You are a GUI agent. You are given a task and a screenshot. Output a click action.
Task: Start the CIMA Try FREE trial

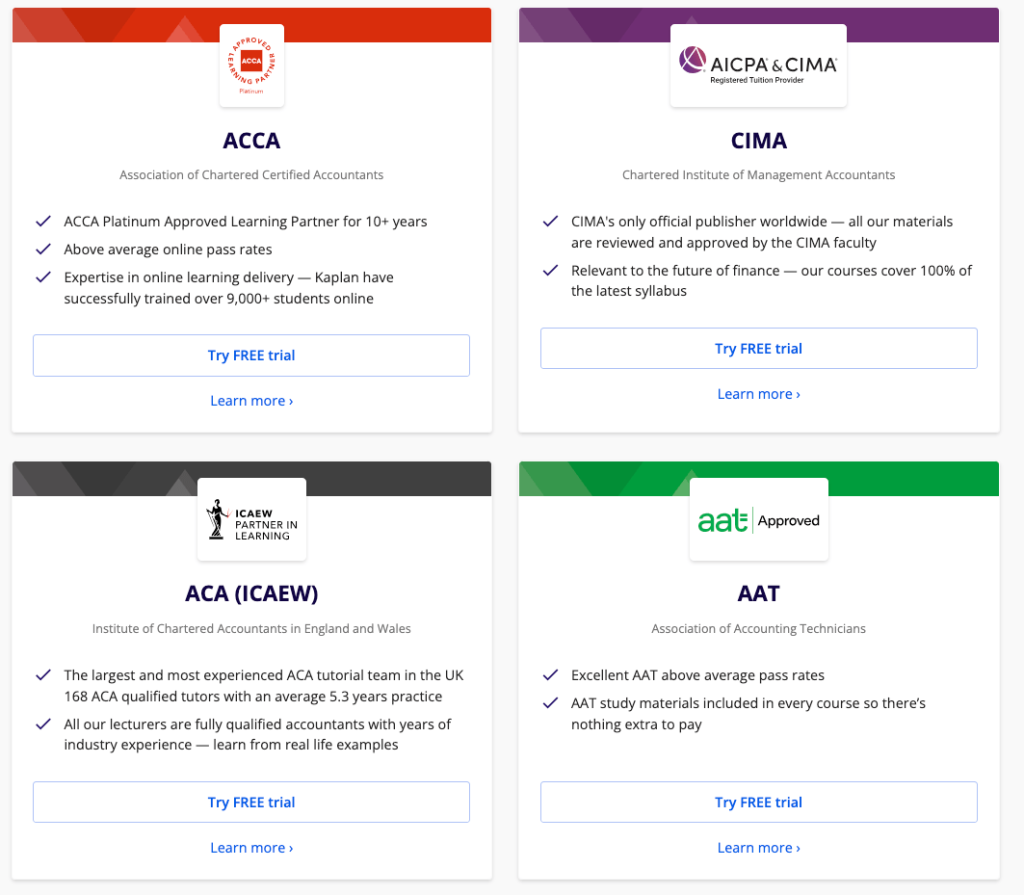tap(758, 348)
